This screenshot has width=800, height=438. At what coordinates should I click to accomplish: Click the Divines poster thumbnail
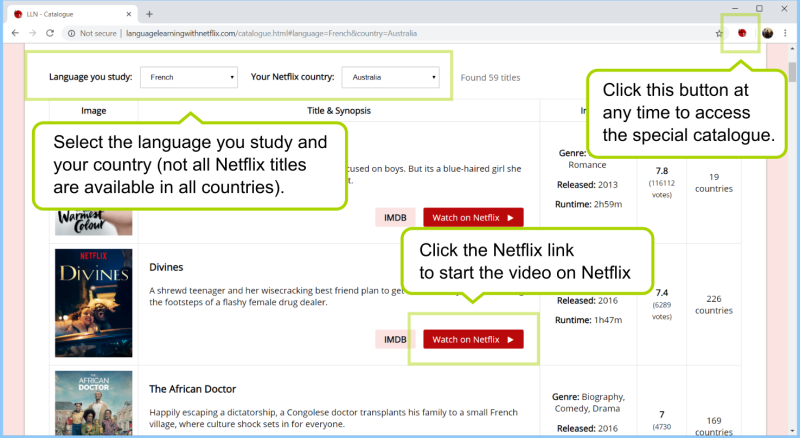(x=93, y=303)
